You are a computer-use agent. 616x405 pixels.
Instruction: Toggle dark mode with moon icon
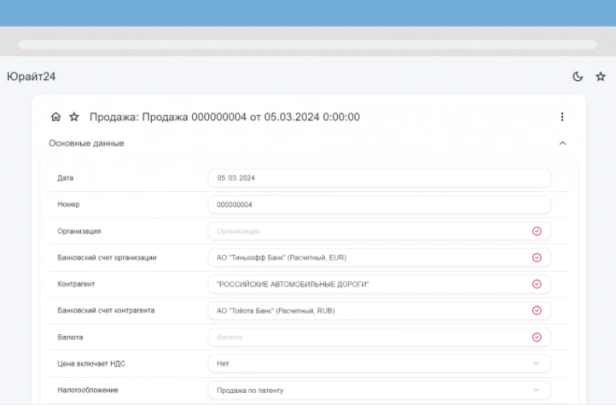(x=577, y=77)
